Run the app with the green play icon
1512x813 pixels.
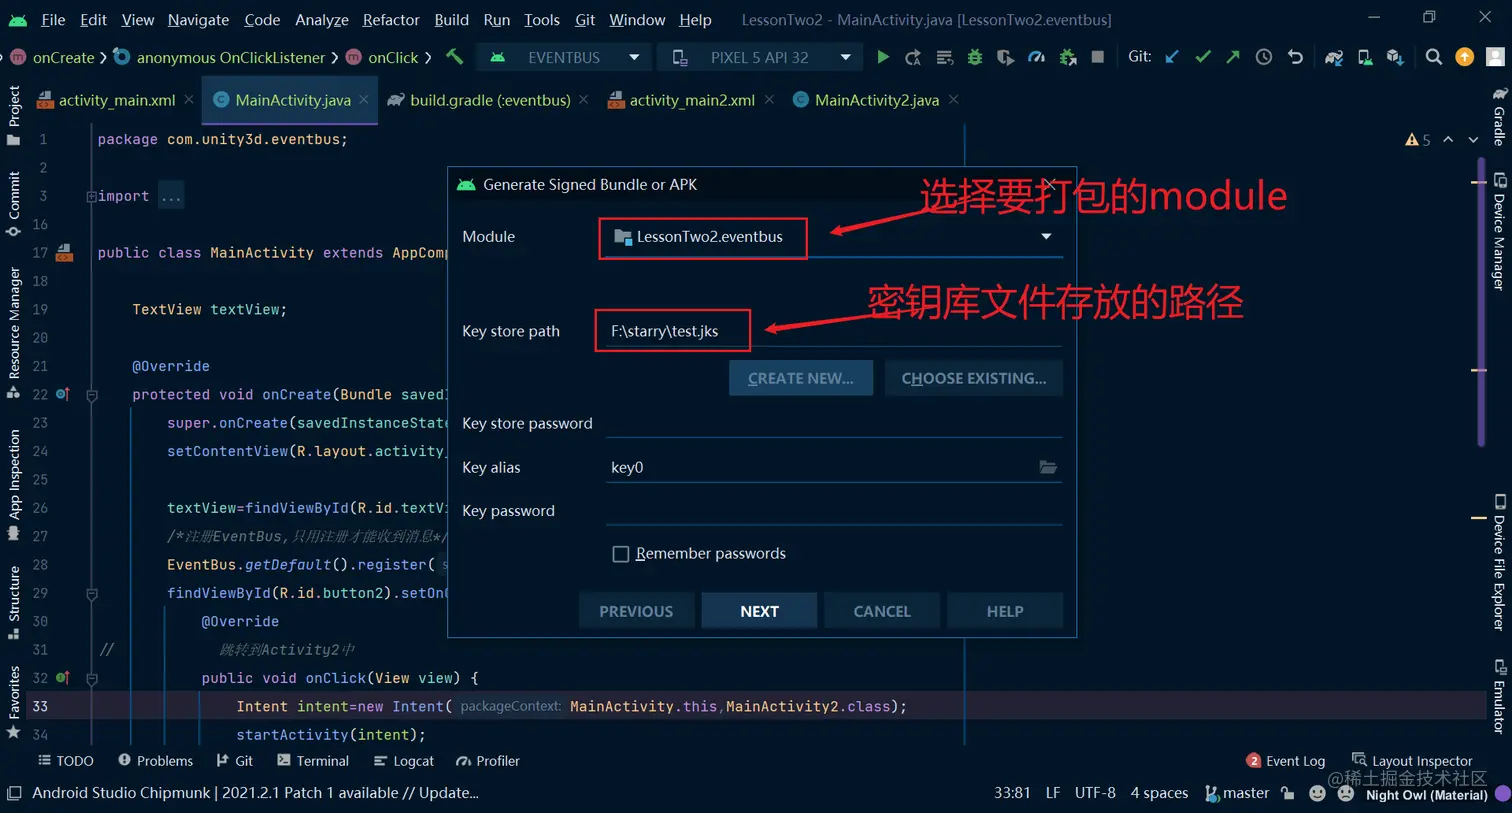(883, 57)
